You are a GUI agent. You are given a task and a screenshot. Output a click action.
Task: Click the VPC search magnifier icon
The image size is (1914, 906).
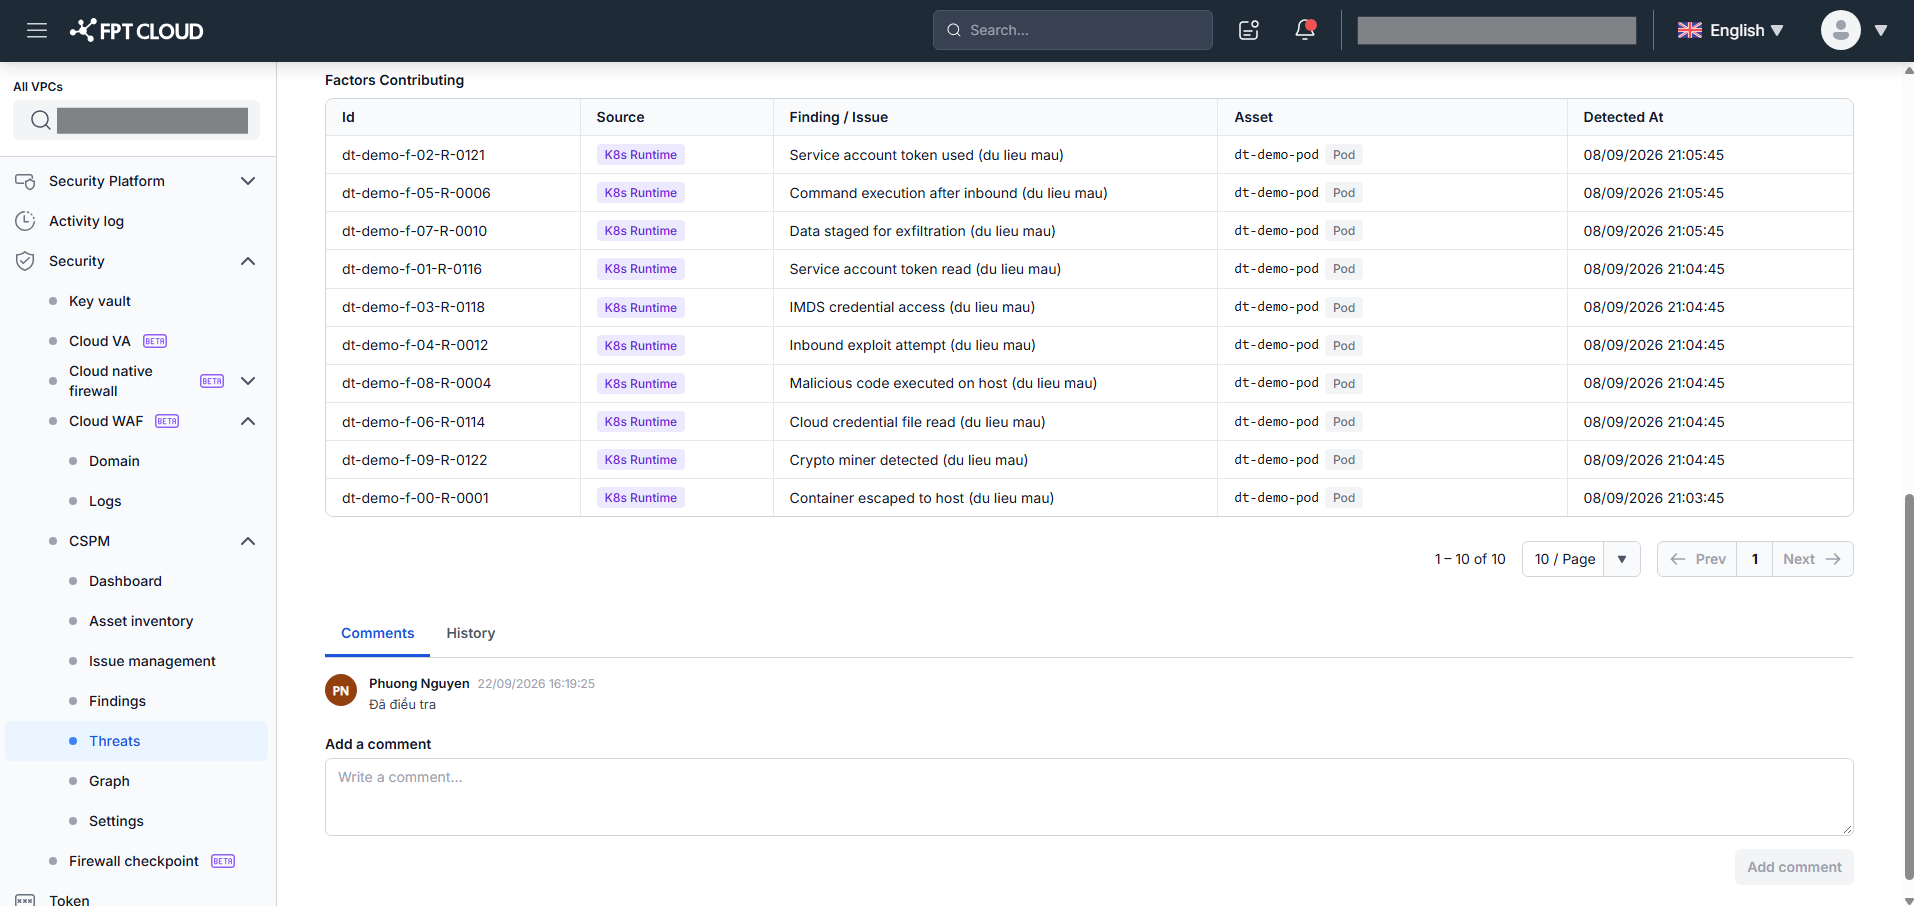coord(40,120)
